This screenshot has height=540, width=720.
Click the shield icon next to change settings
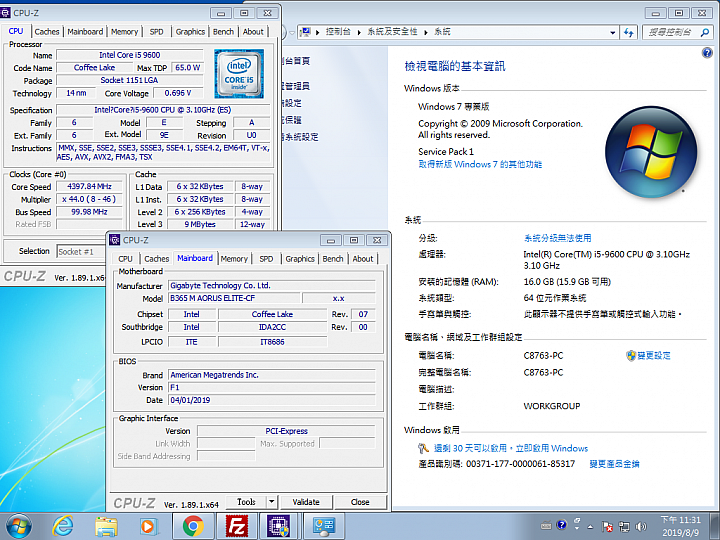631,355
